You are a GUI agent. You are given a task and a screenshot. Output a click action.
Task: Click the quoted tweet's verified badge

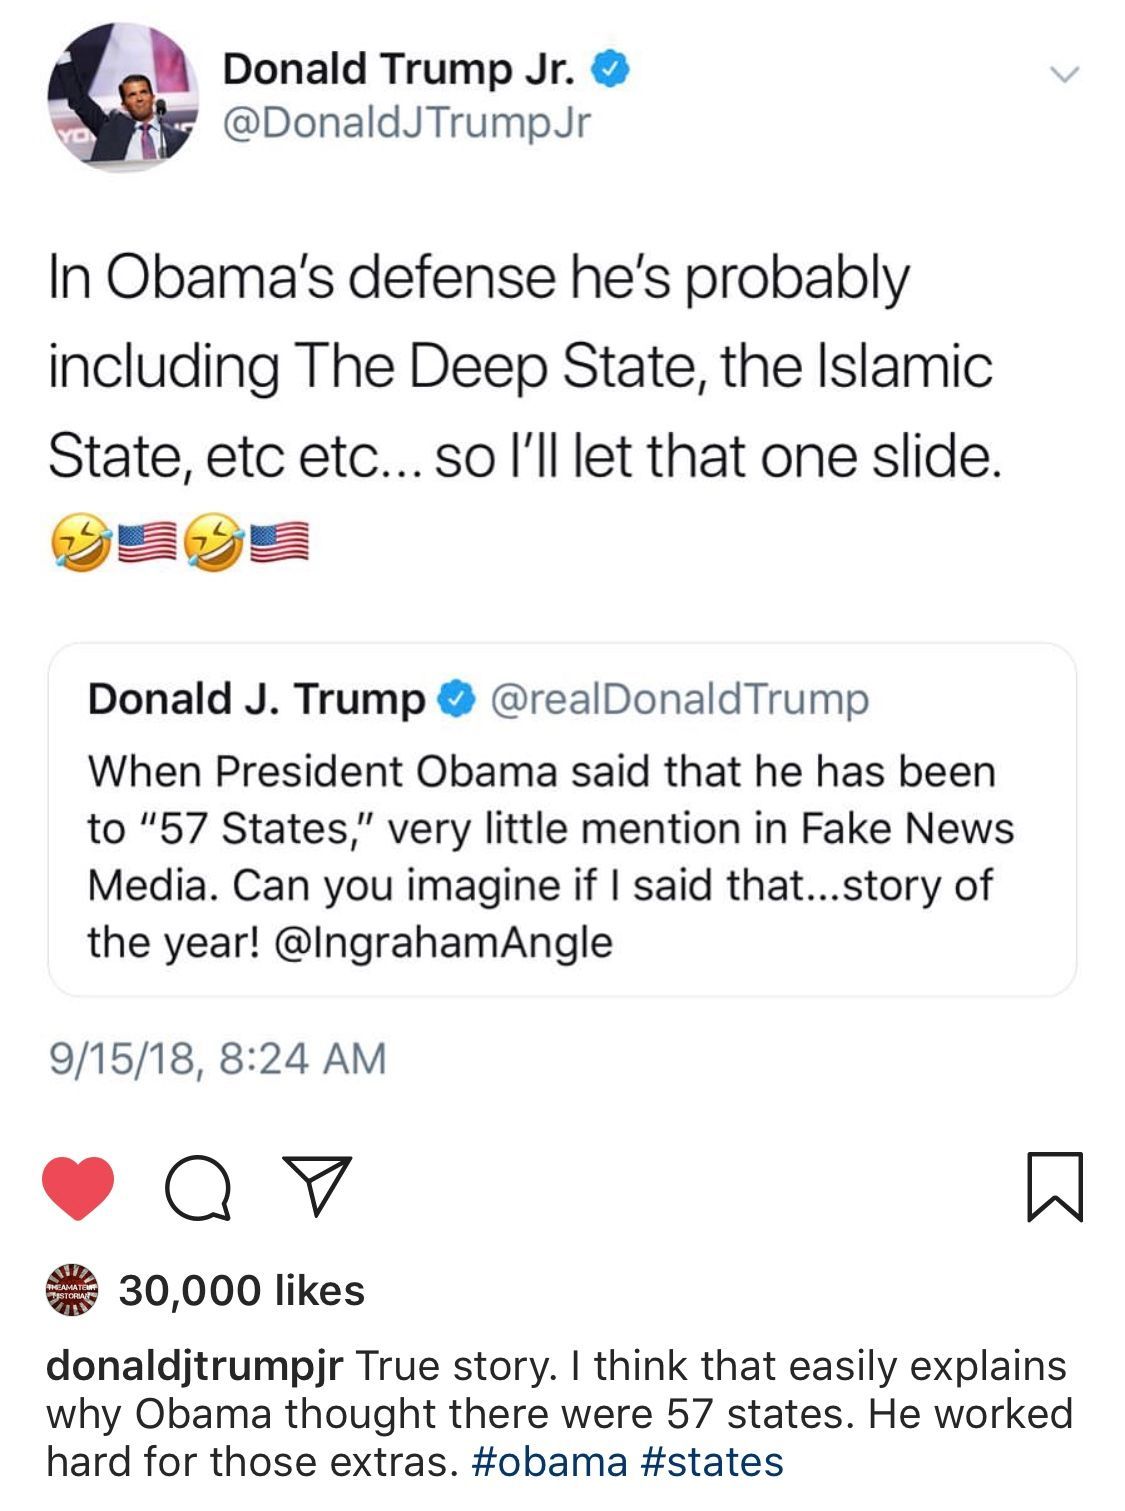point(455,699)
